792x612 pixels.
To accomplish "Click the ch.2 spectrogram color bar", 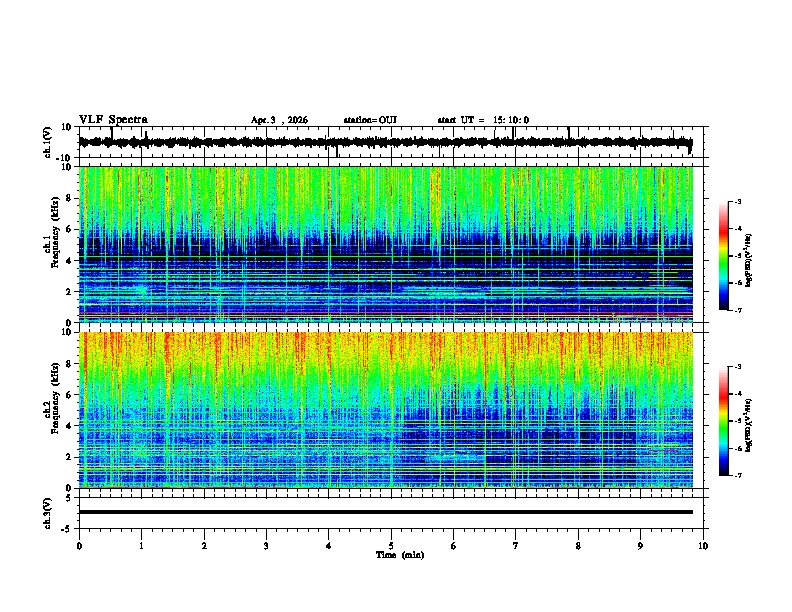I will tap(724, 421).
